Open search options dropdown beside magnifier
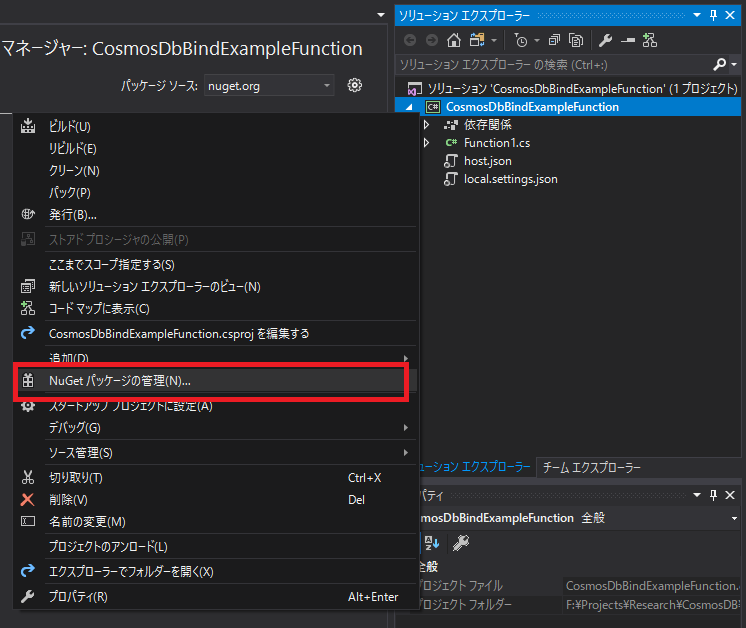The width and height of the screenshot is (746, 628). pos(734,65)
